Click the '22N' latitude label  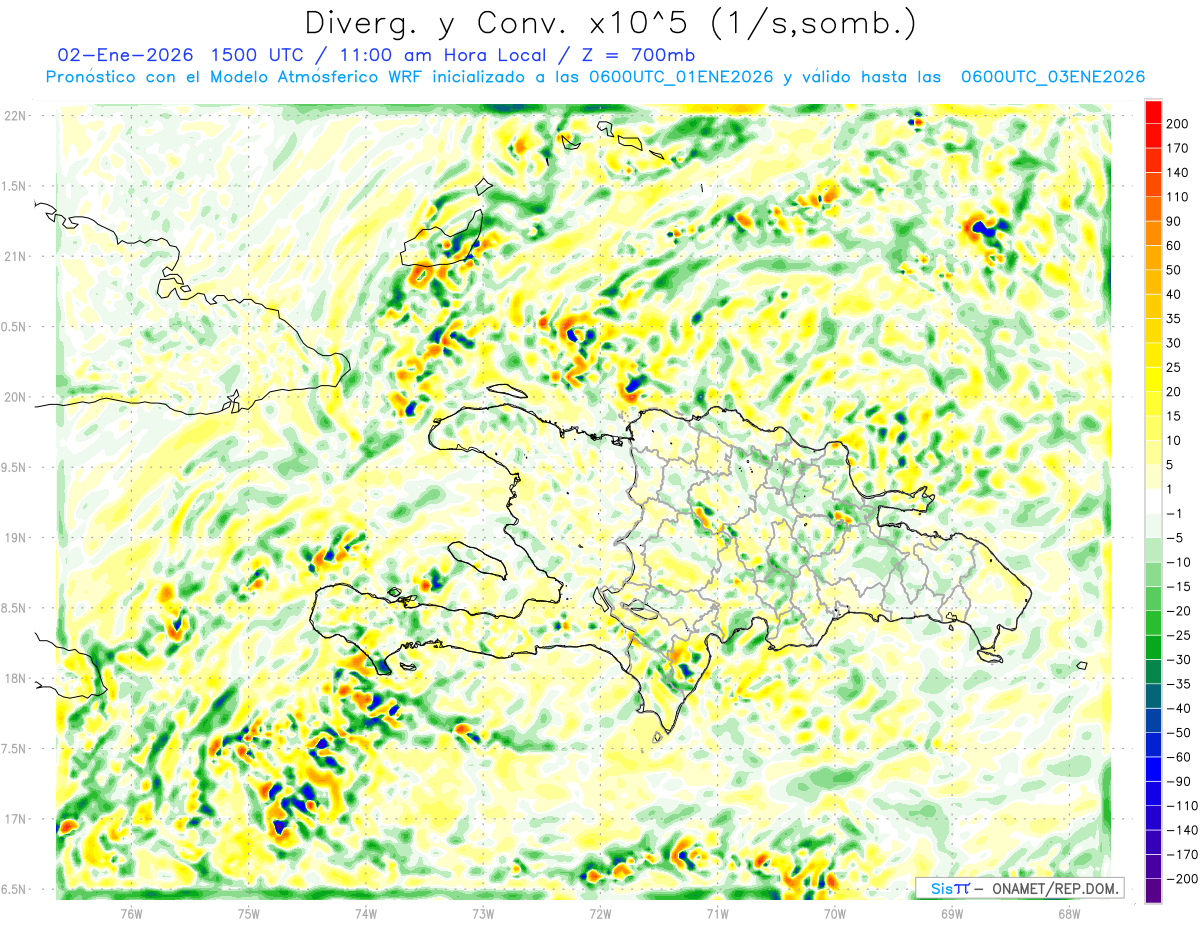point(15,115)
